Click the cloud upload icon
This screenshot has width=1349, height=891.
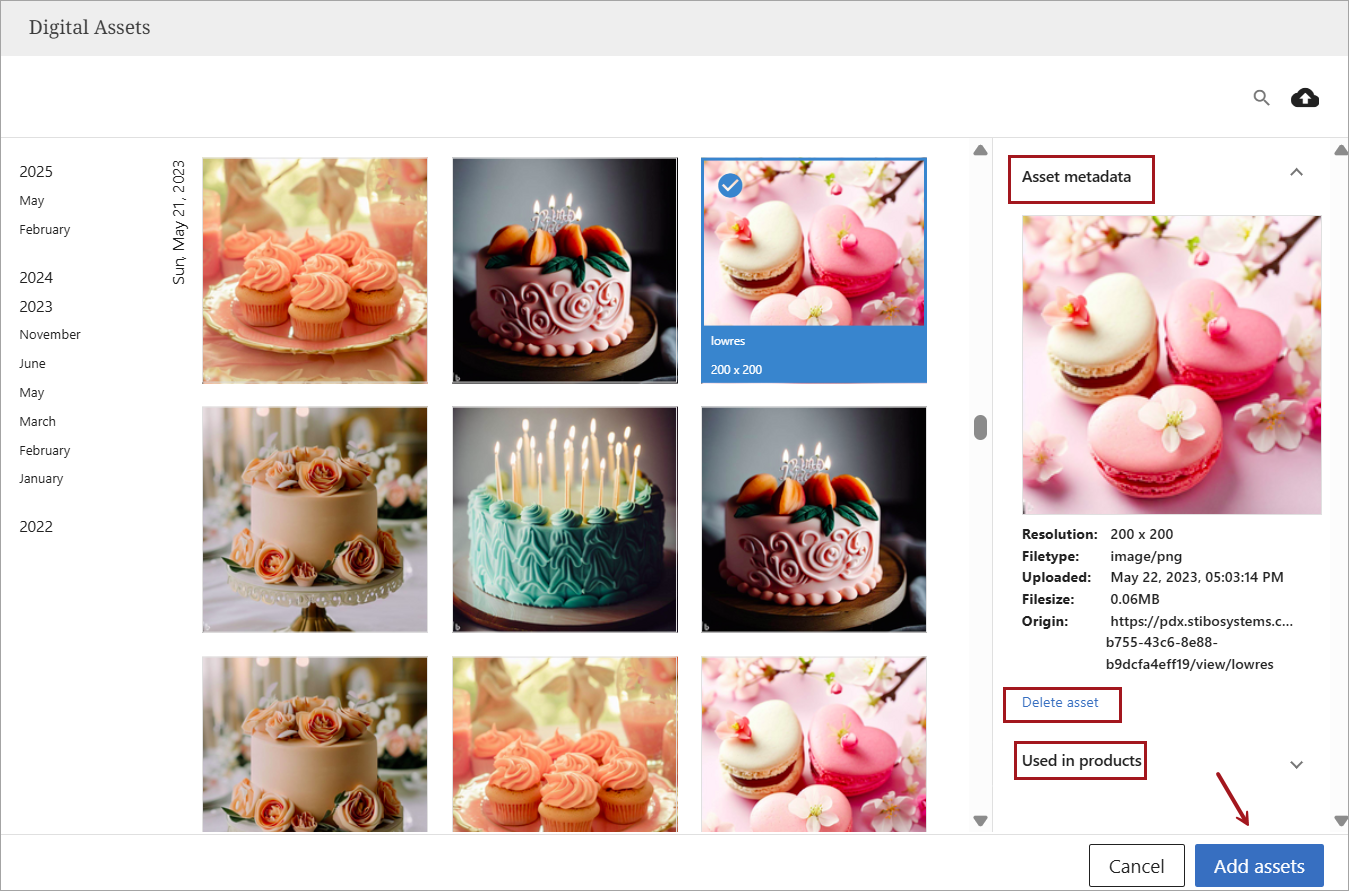1304,97
